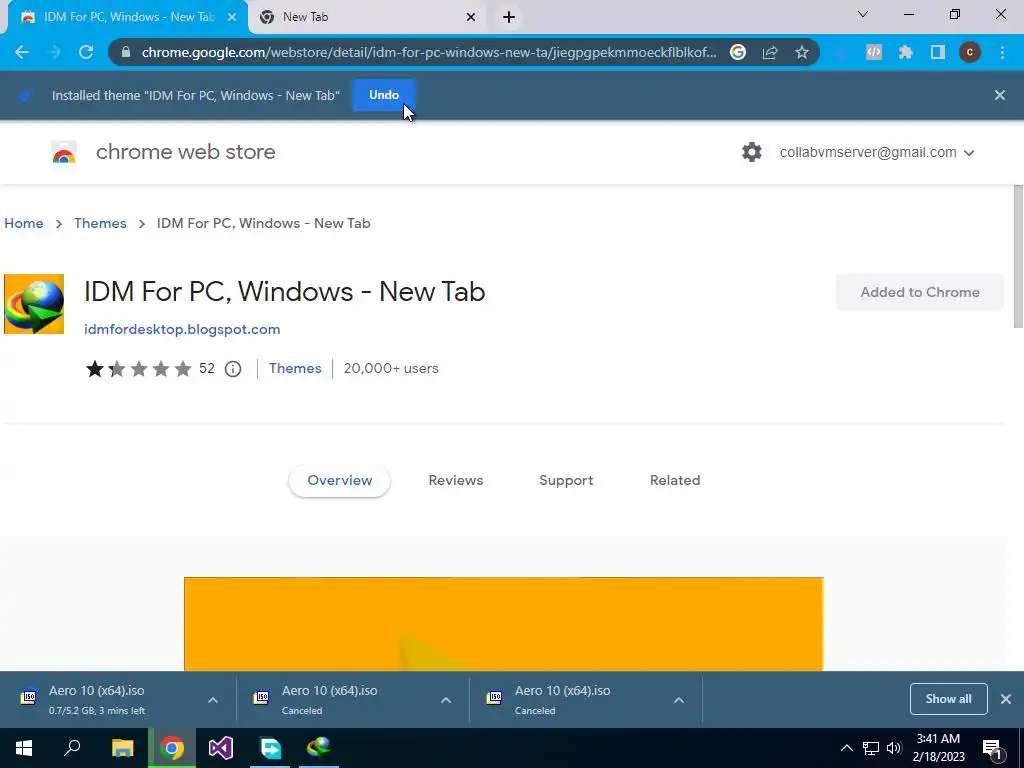Click Chrome icon in taskbar
Image resolution: width=1024 pixels, height=768 pixels.
[x=172, y=748]
